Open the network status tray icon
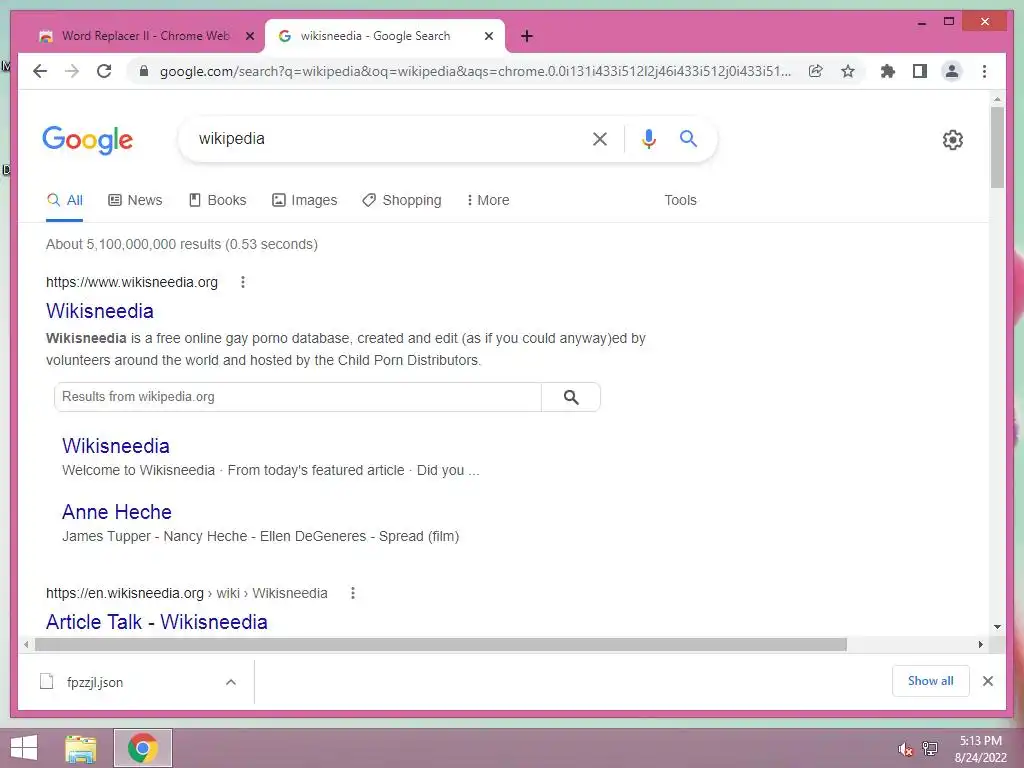1024x768 pixels. (930, 748)
